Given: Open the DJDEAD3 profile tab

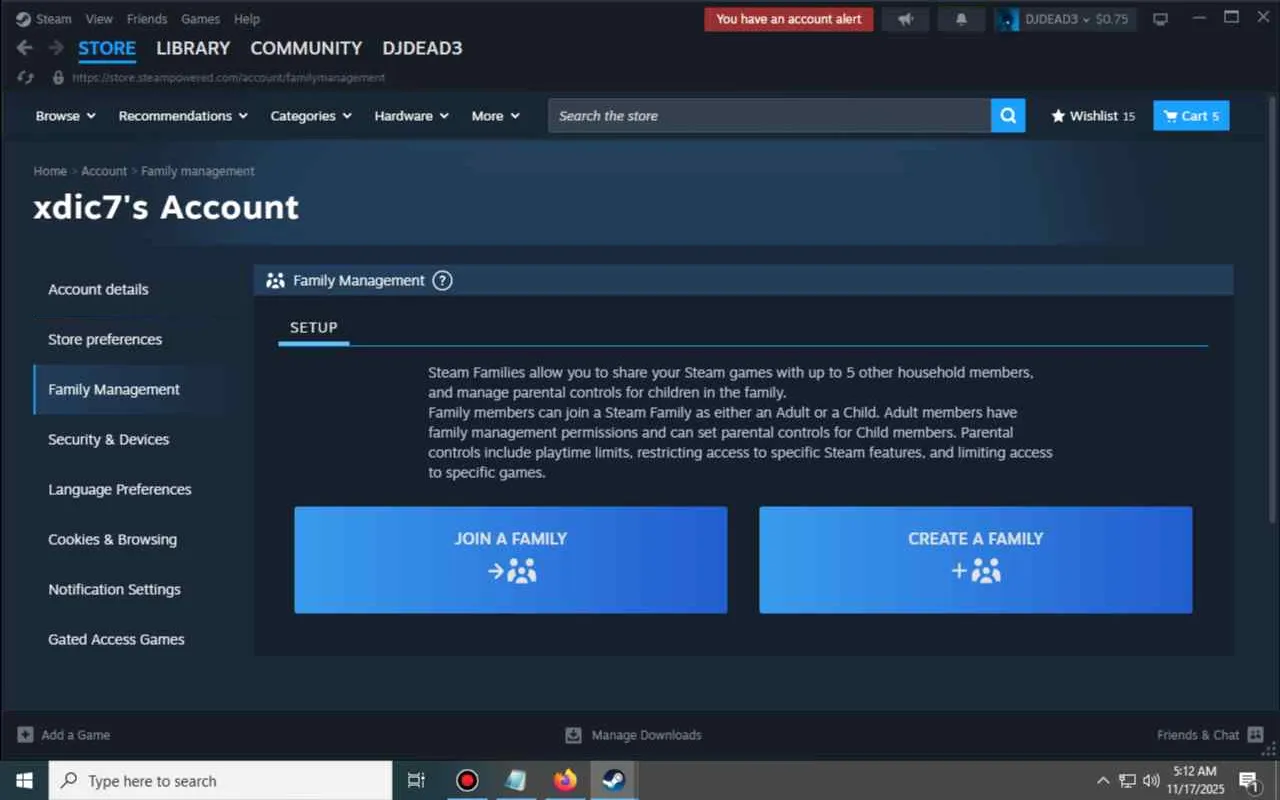Looking at the screenshot, I should click(422, 48).
